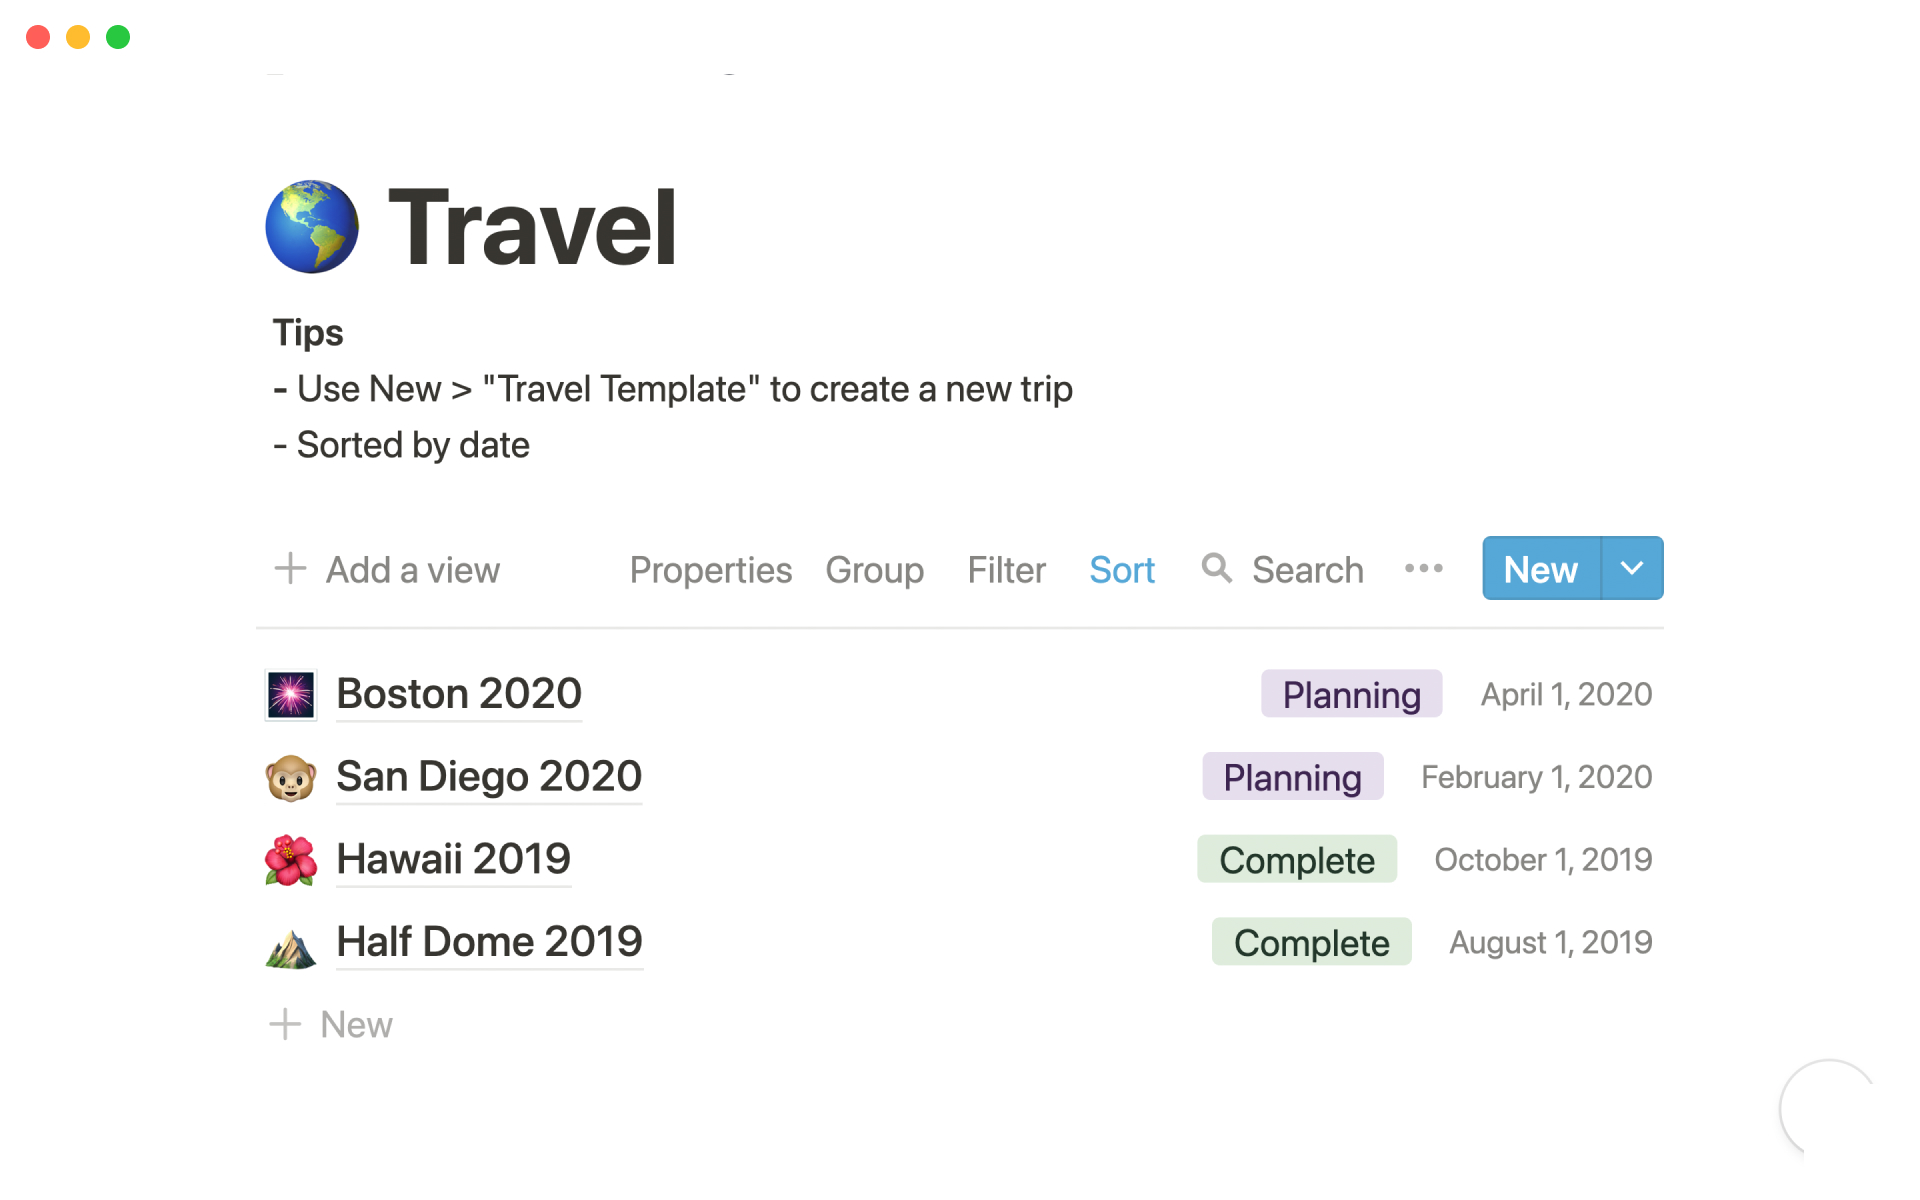The image size is (1920, 1200).
Task: Open the active Sort settings
Action: click(1121, 570)
